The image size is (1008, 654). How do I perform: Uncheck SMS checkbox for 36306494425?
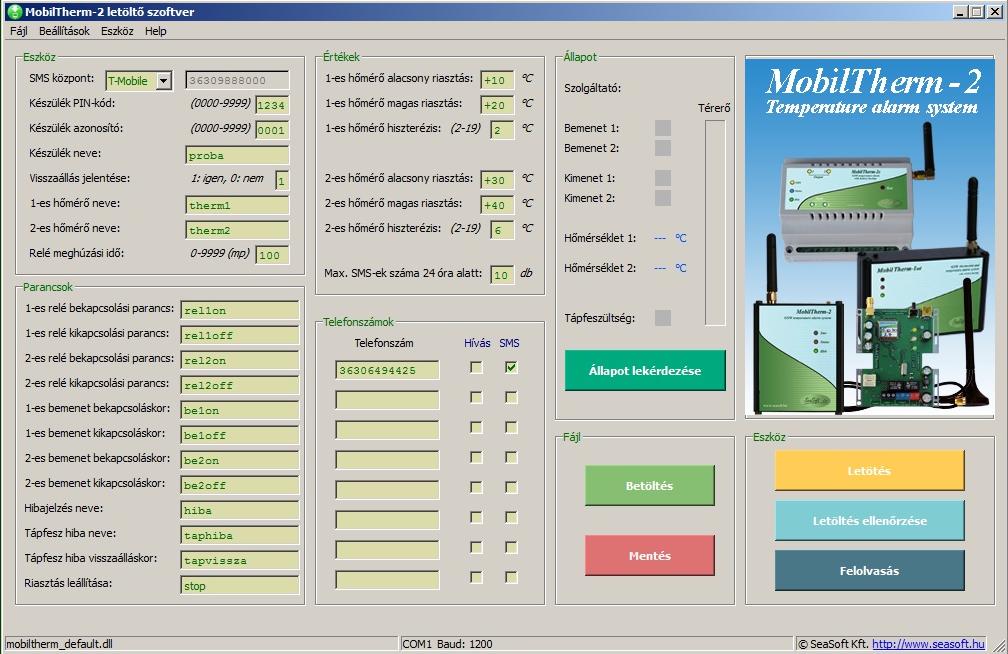pyautogui.click(x=511, y=367)
